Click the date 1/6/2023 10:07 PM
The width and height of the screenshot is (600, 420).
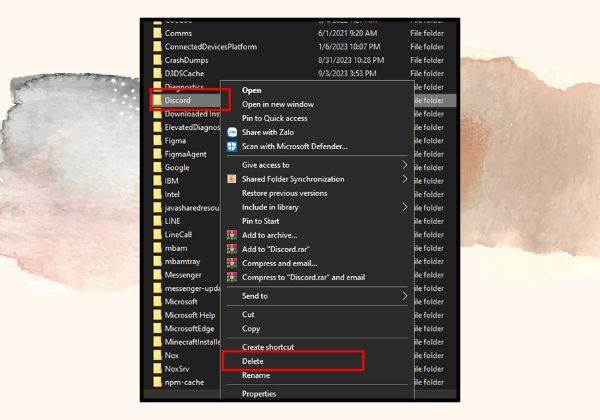349,47
